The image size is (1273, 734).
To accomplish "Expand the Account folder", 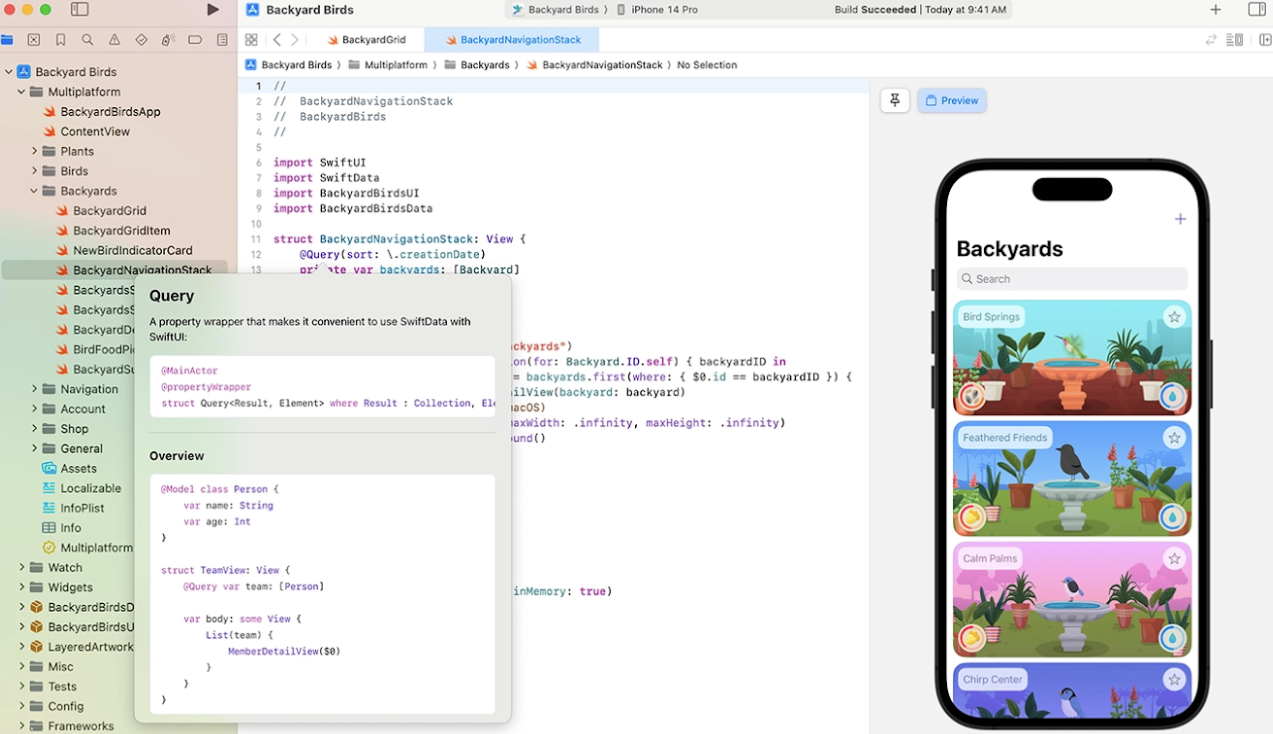I will click(x=34, y=409).
